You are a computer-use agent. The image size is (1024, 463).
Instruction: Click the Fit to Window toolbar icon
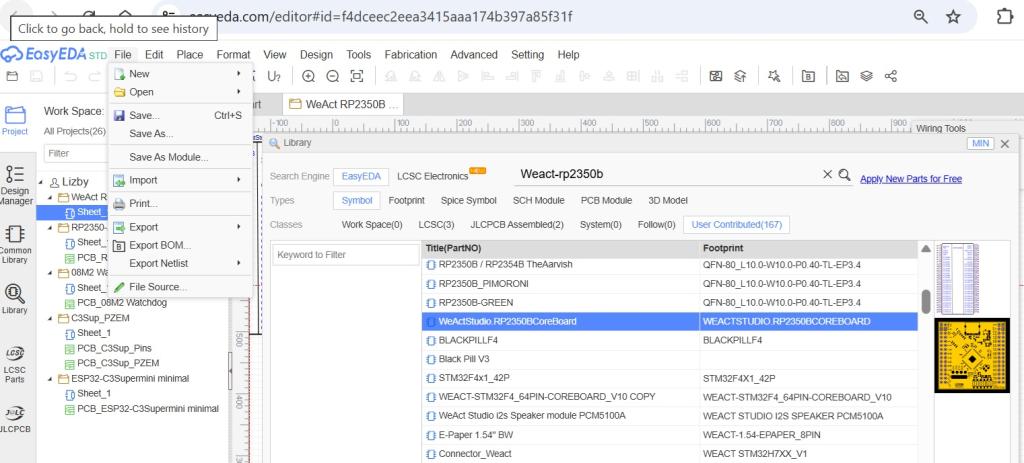tap(356, 76)
